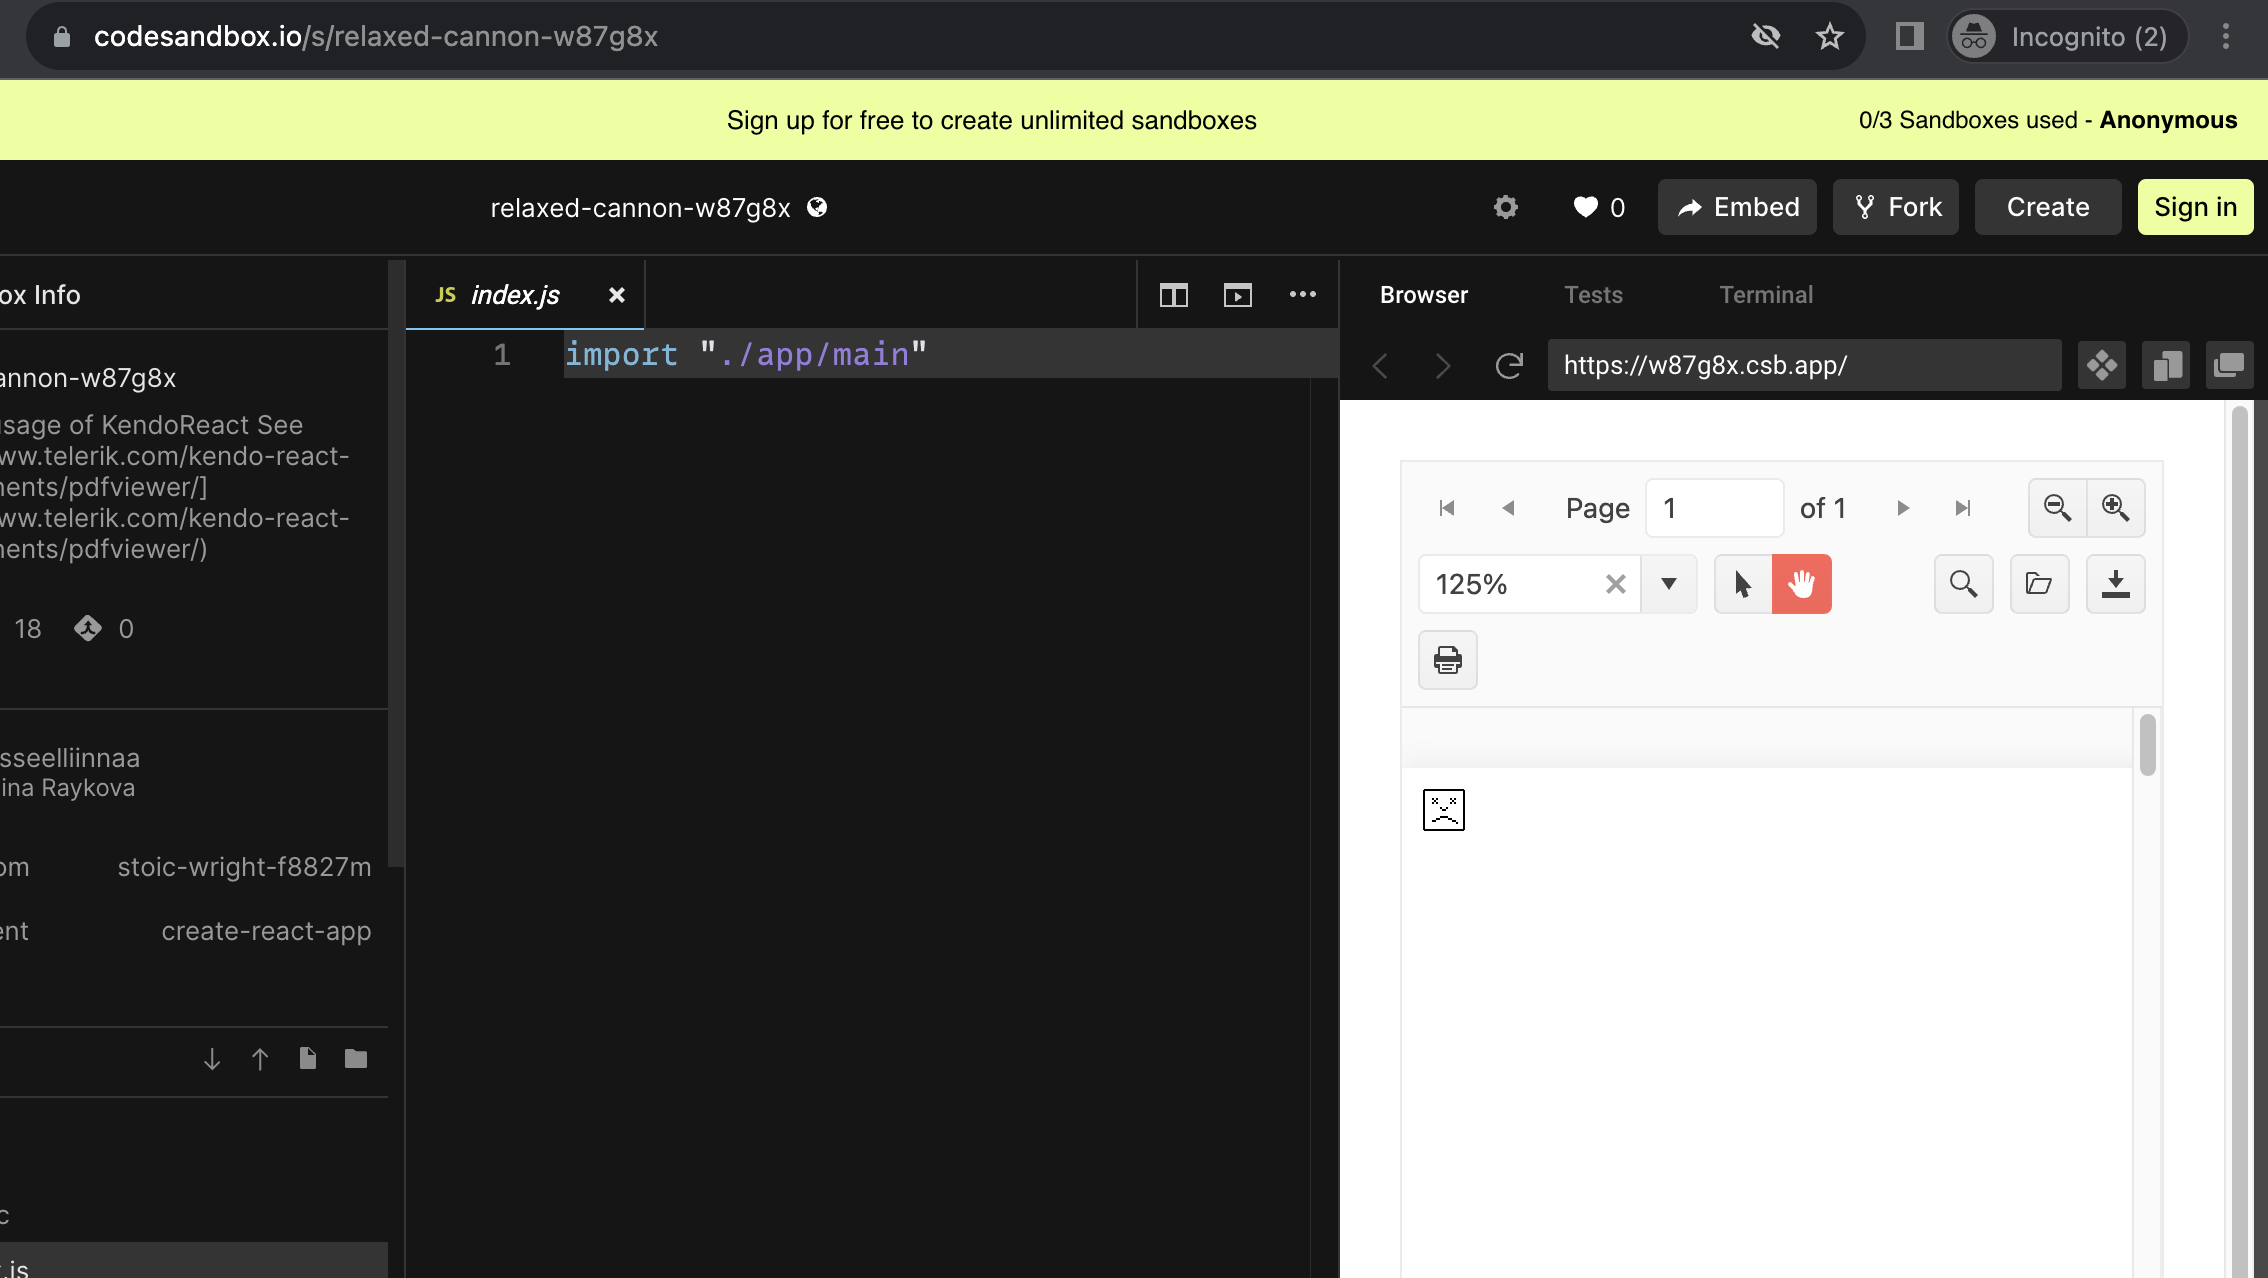Viewport: 2268px width, 1278px height.
Task: Jump to the last page of the PDF
Action: pos(1962,508)
